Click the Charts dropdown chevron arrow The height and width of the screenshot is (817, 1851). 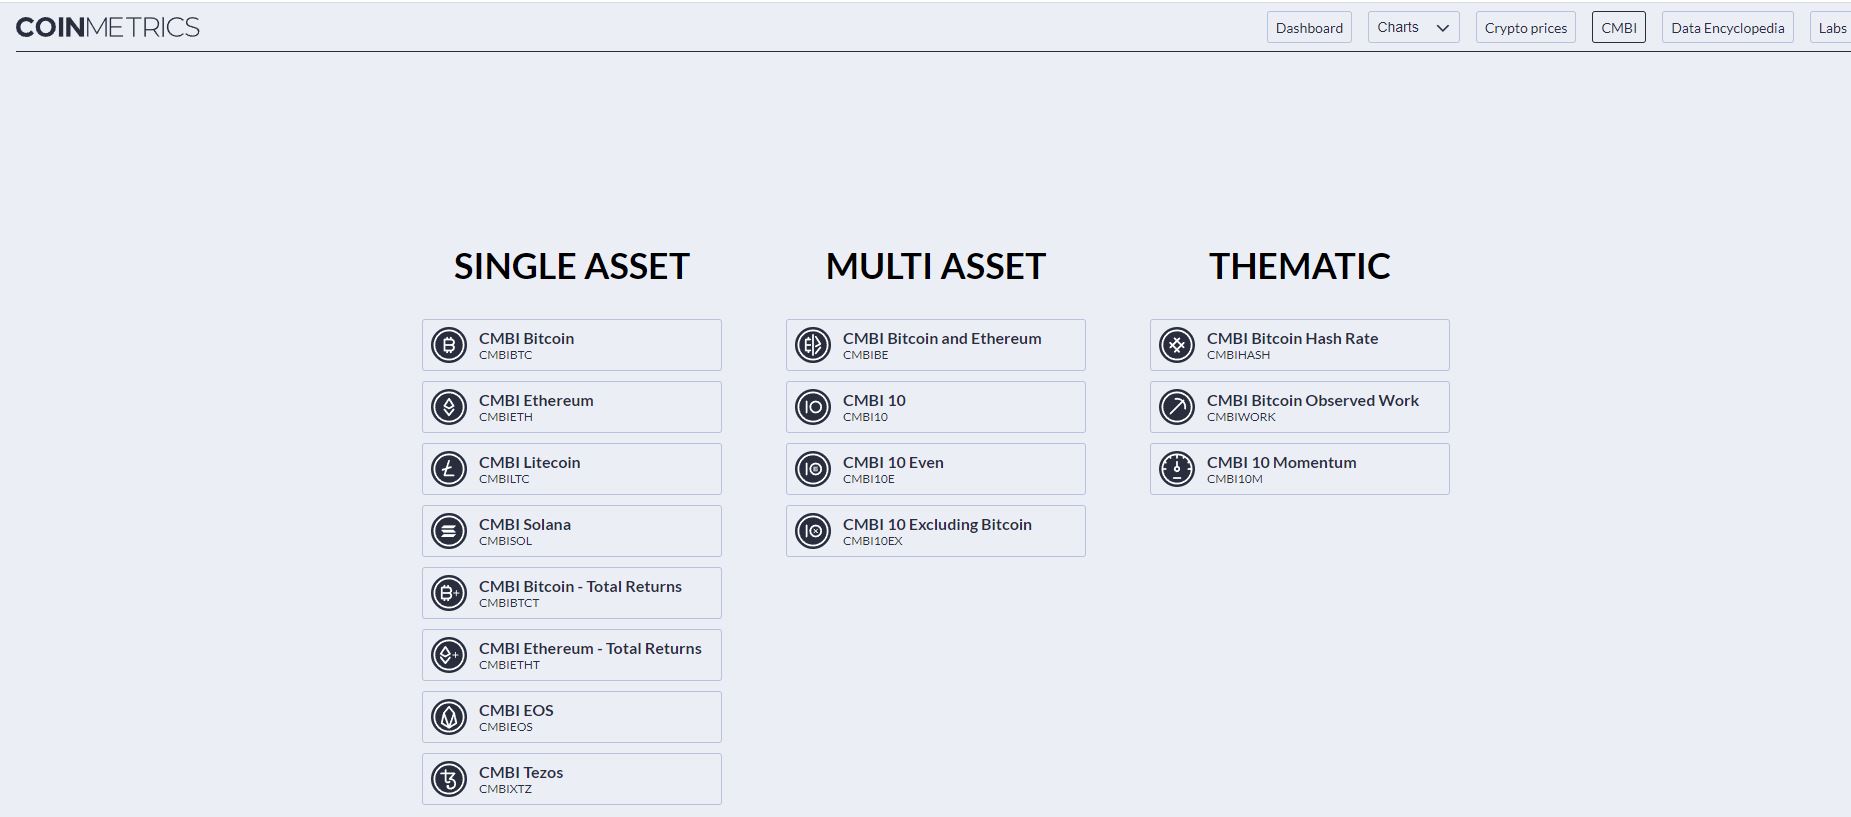(1442, 28)
